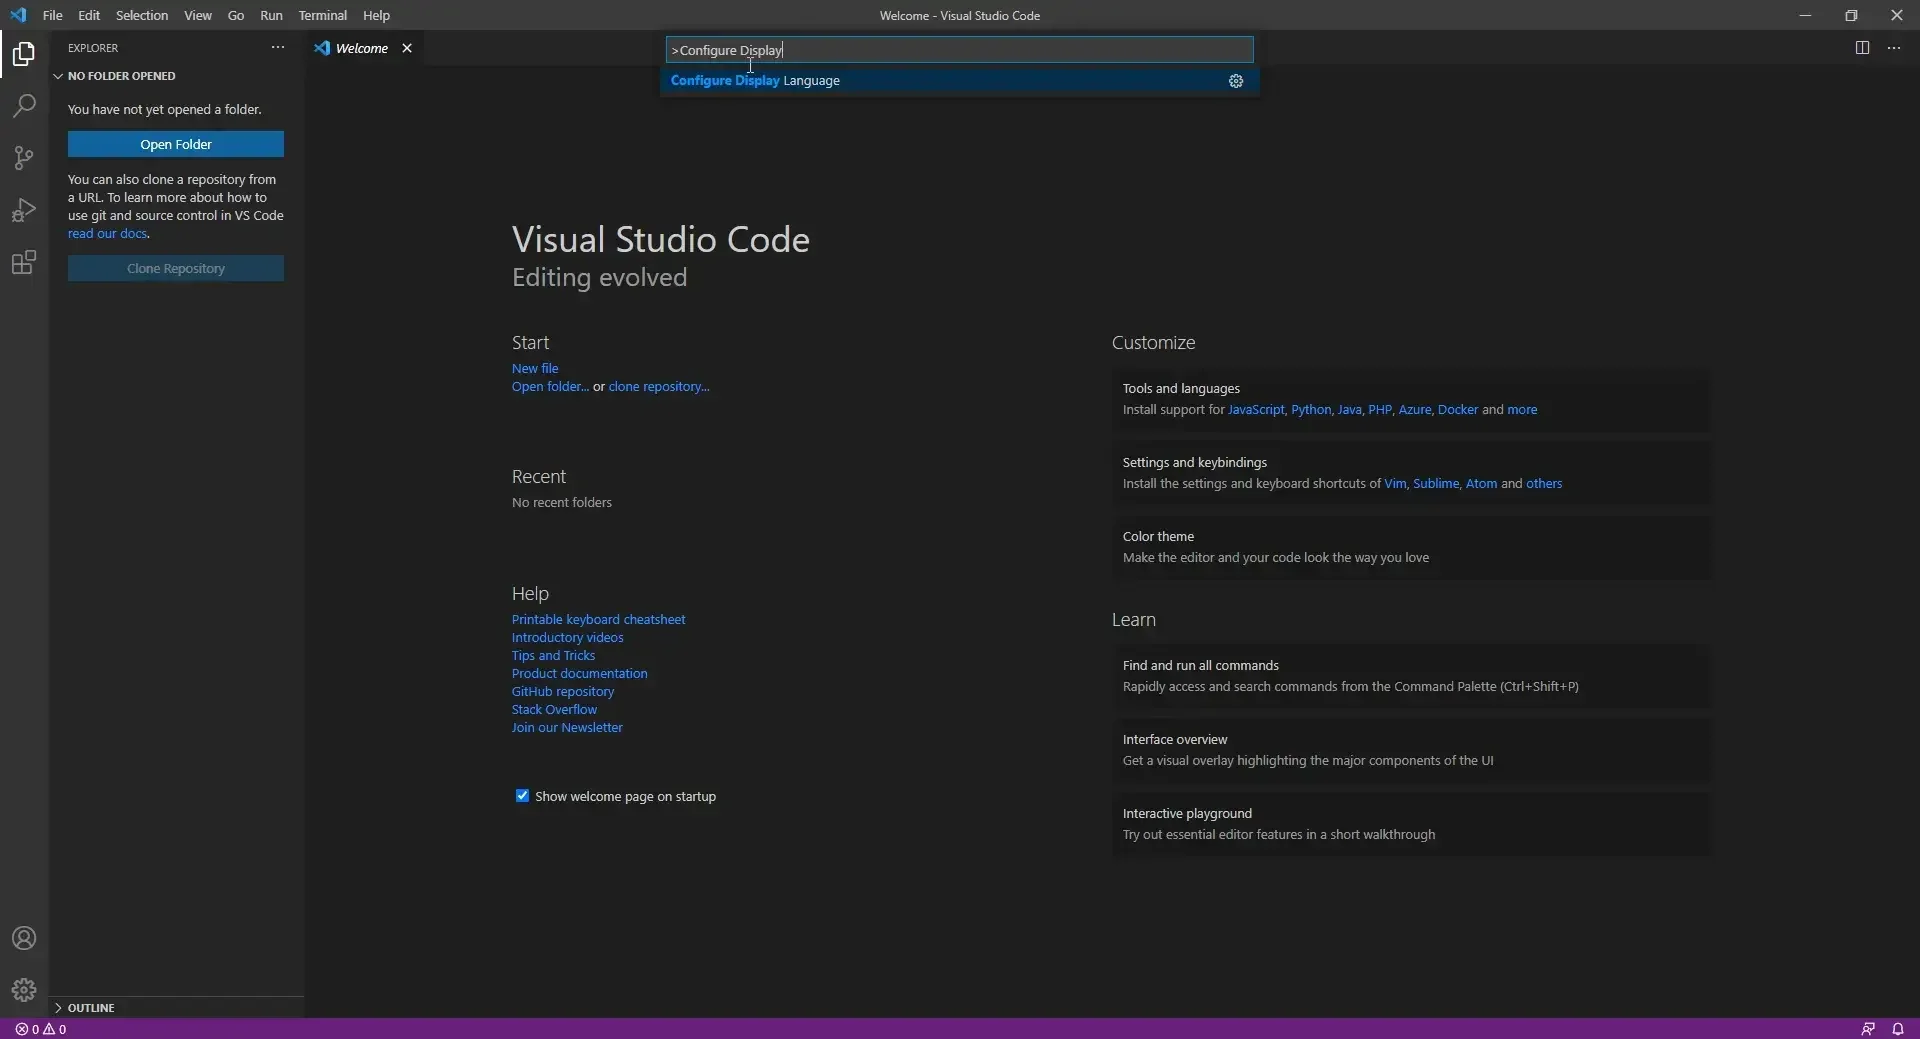Select the Run and Debug icon

tap(23, 210)
